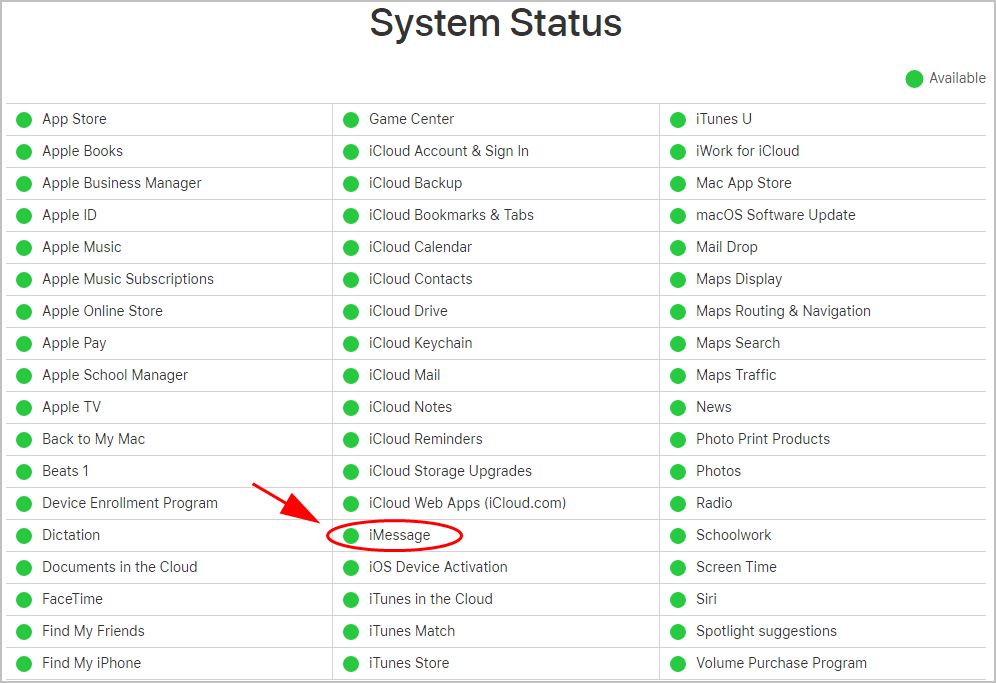Click the green status dot next to Dictation
Screen dimensions: 996x683
[24, 536]
